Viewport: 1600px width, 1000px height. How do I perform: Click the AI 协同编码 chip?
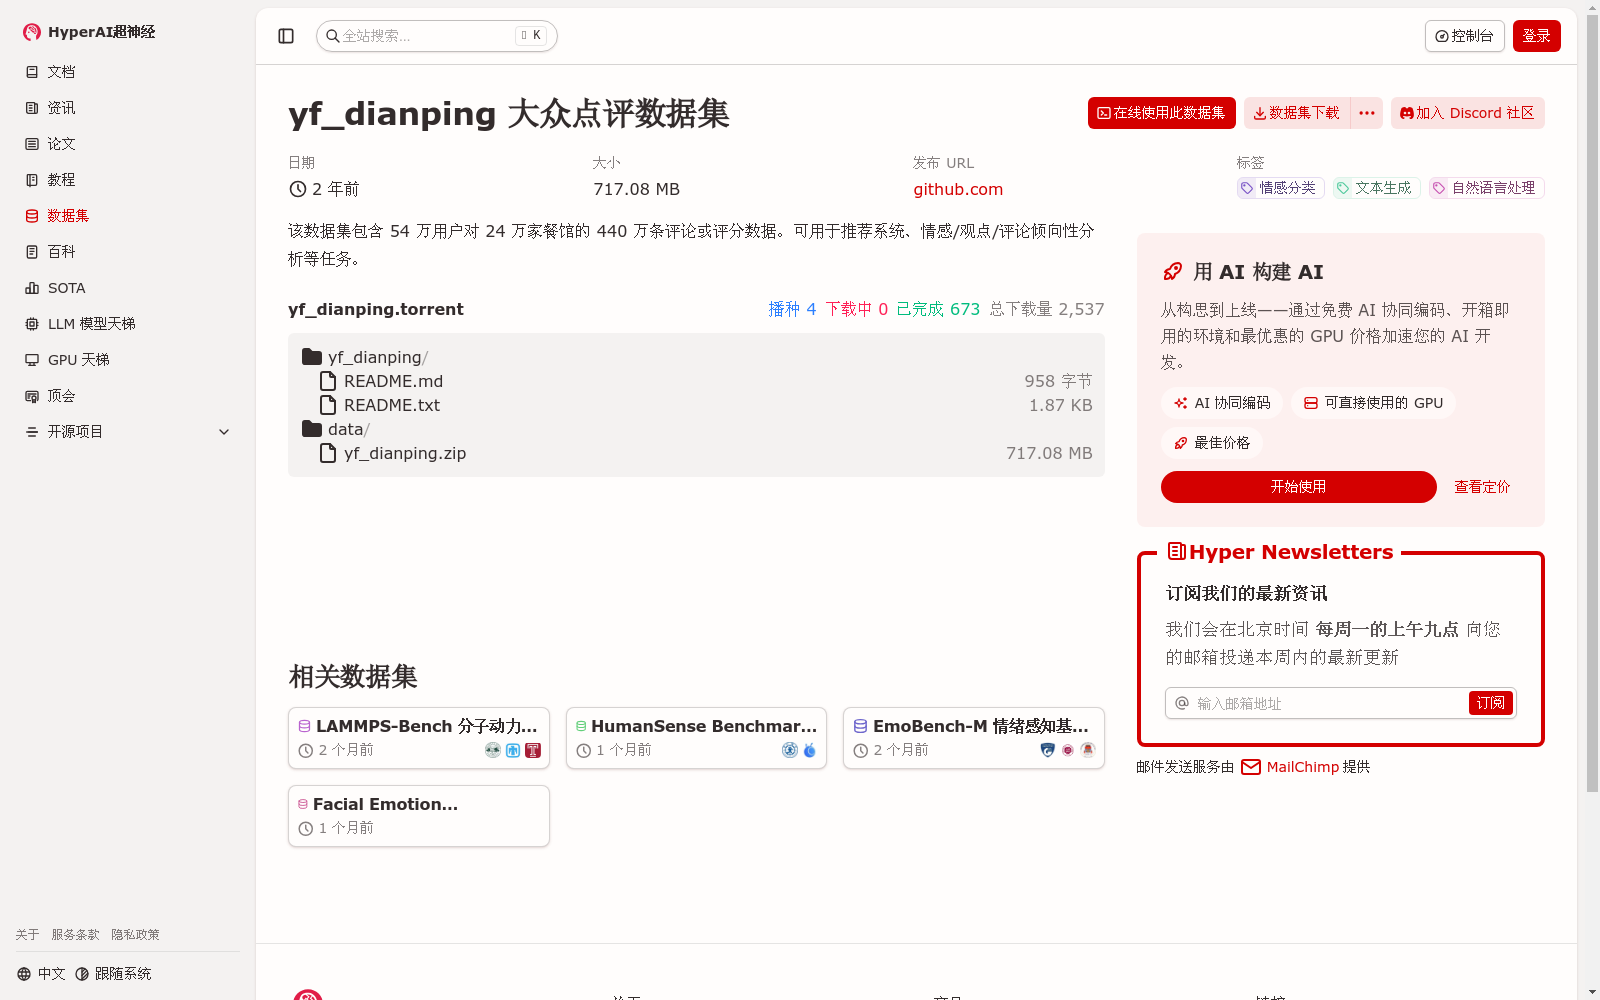coord(1222,403)
